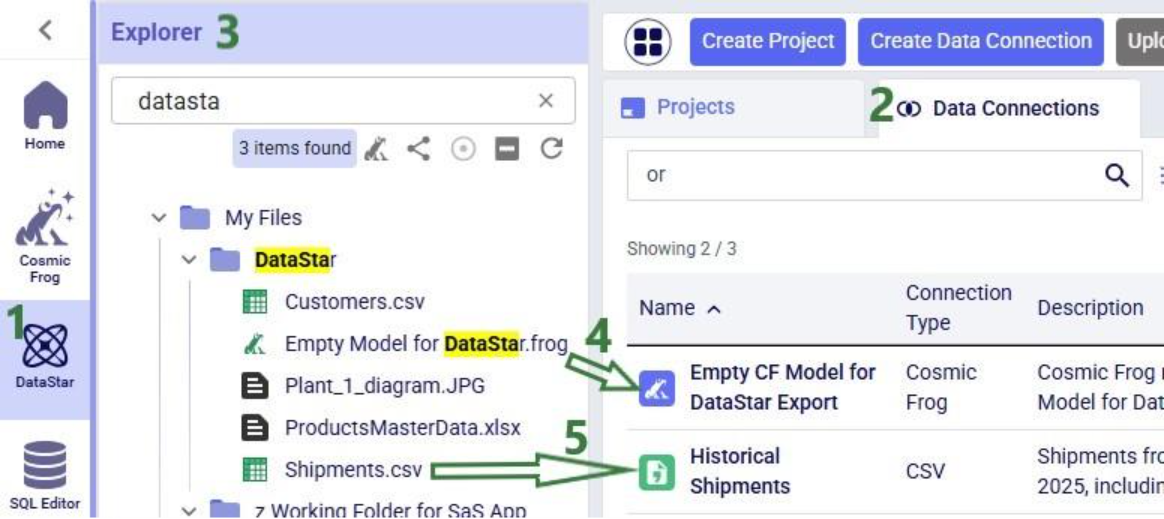Click the 'Showing 2 / 3' text

(x=681, y=248)
